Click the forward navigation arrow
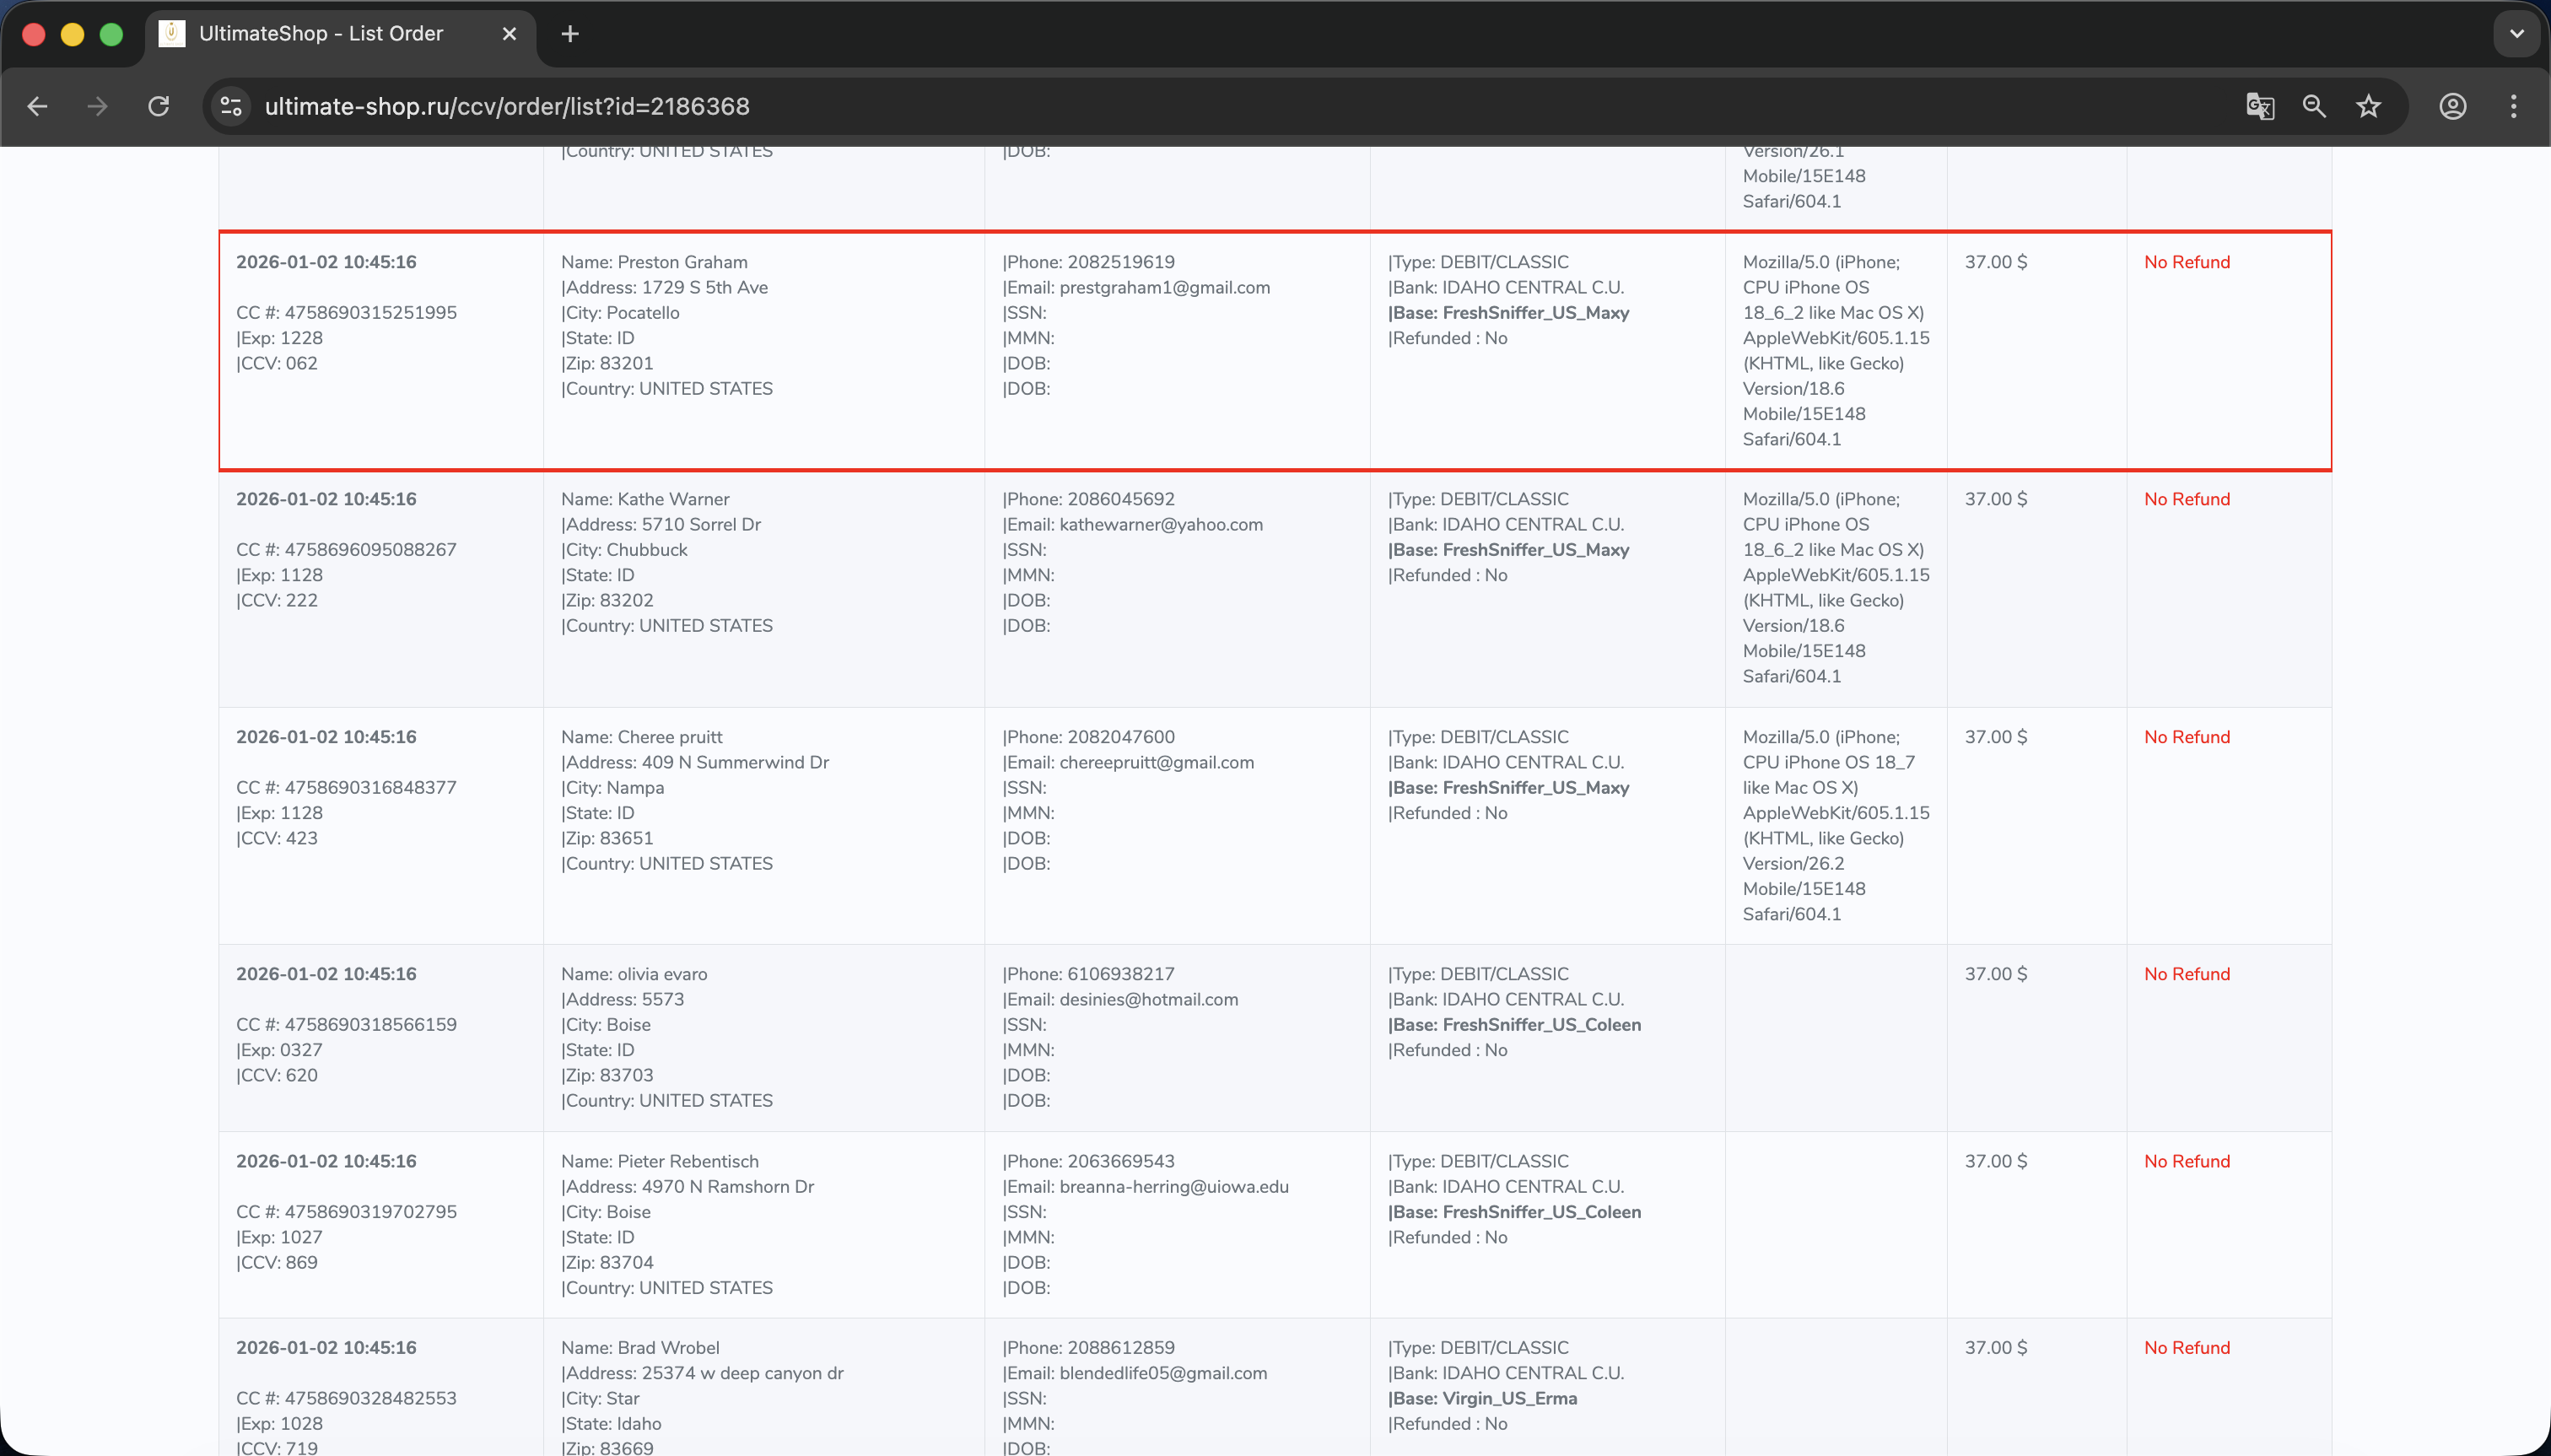Image resolution: width=2551 pixels, height=1456 pixels. pyautogui.click(x=97, y=106)
